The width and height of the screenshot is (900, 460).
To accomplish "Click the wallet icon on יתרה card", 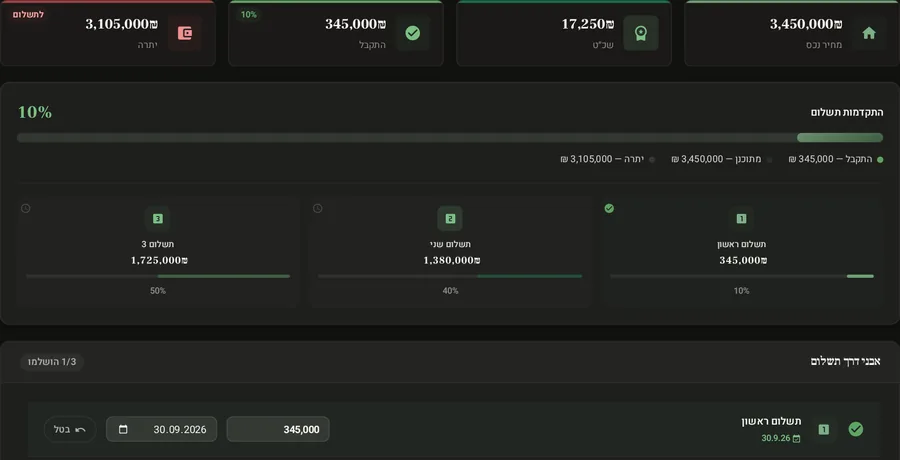I will [x=185, y=33].
